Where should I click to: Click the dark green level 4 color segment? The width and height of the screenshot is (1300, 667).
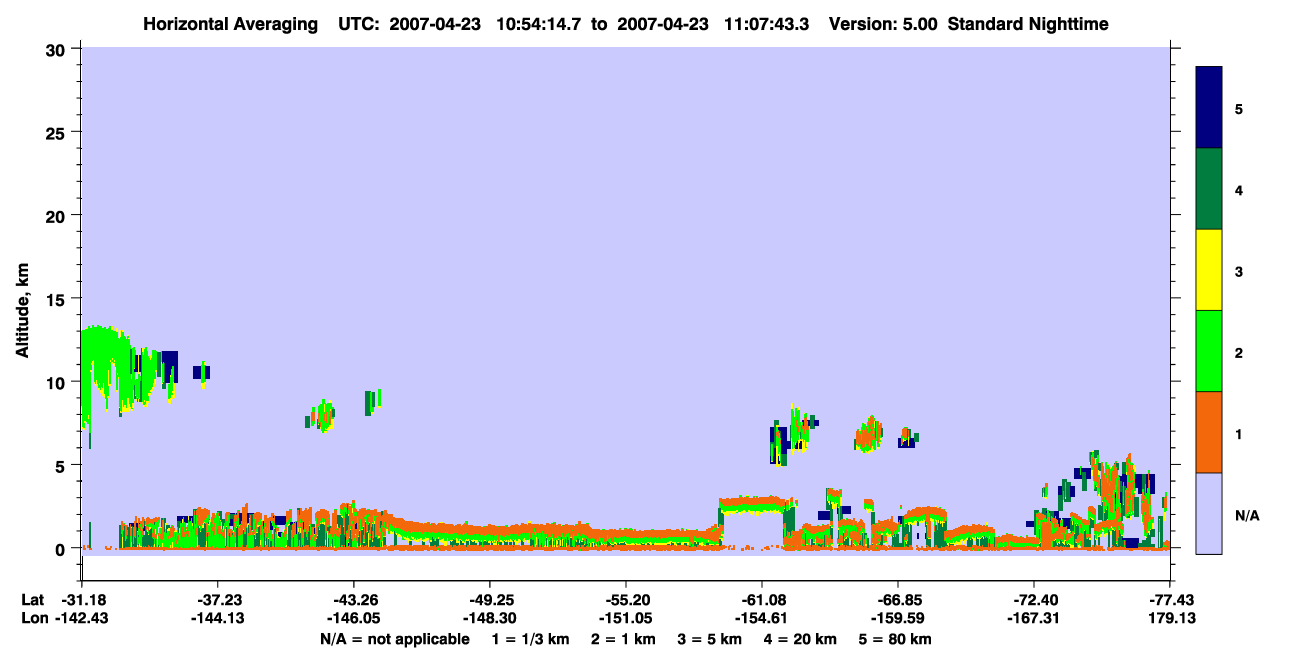tap(1209, 189)
